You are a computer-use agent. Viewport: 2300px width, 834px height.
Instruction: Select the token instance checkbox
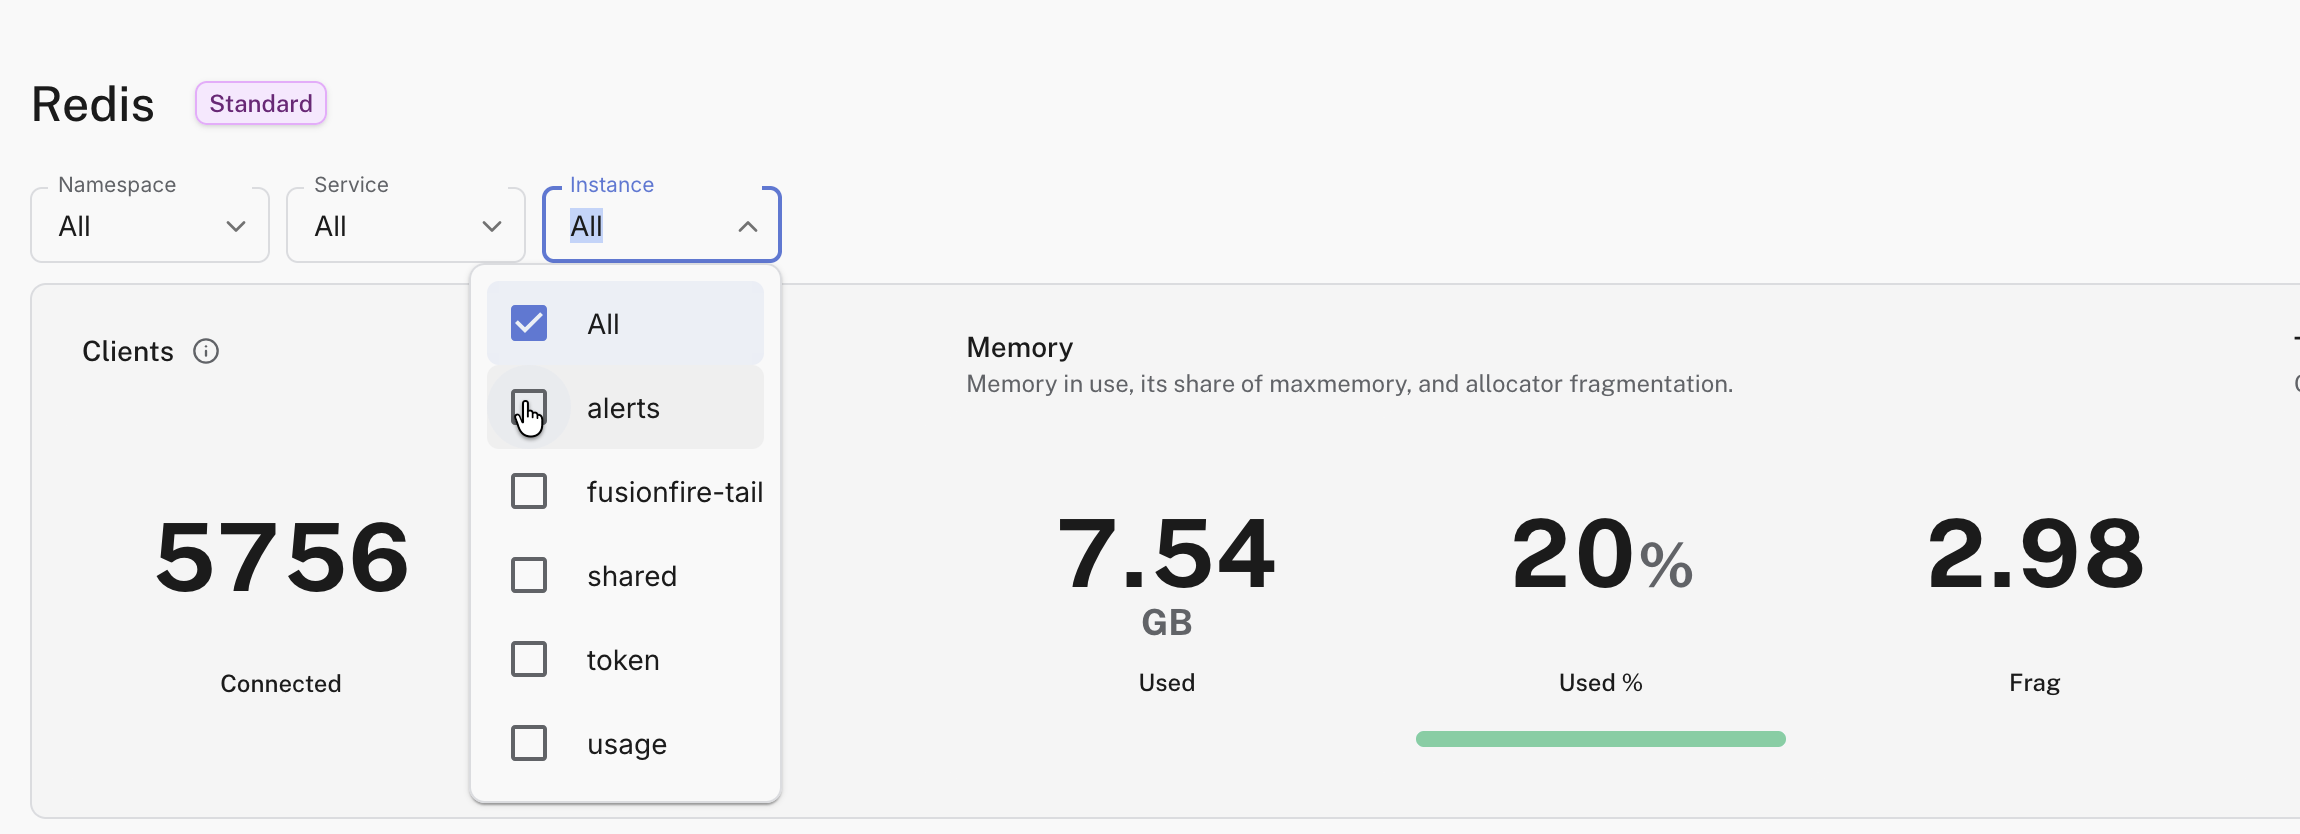[529, 659]
